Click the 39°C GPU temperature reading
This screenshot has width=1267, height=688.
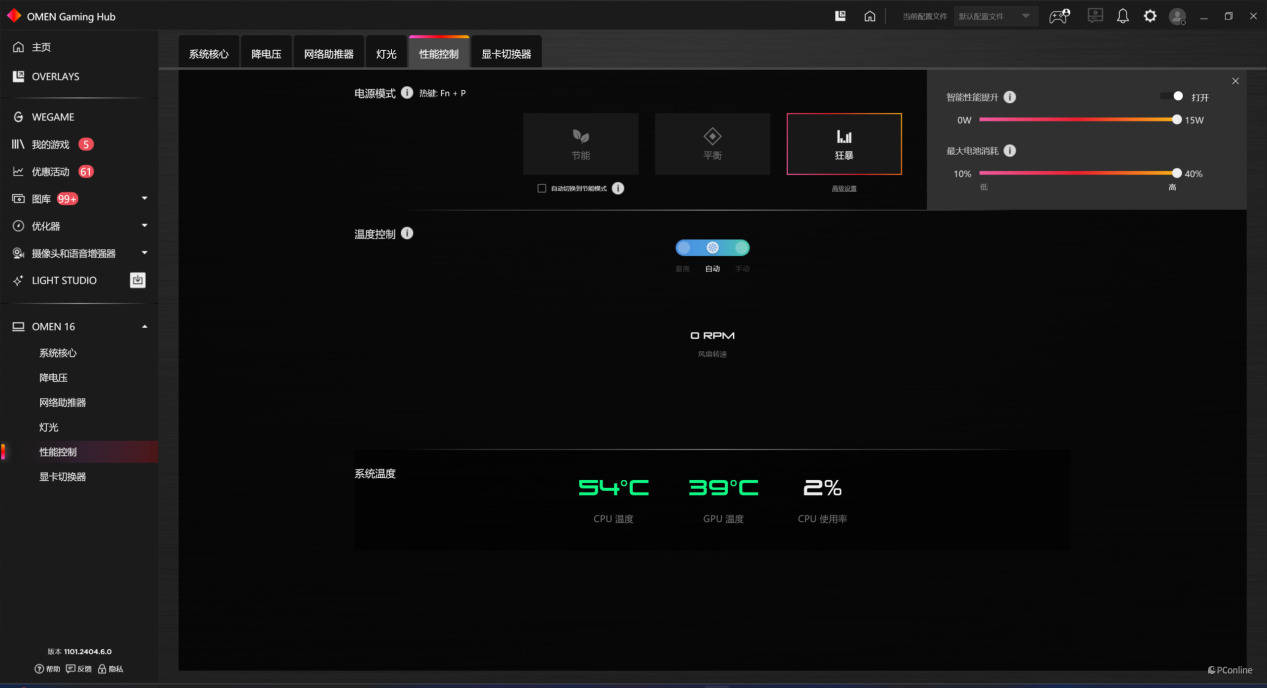click(723, 488)
